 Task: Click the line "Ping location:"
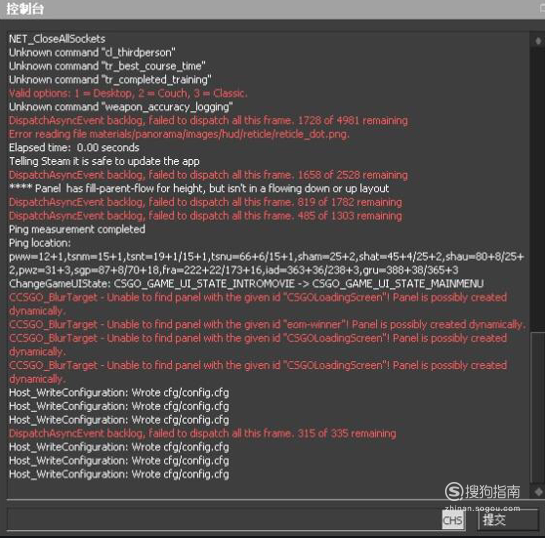[x=40, y=243]
